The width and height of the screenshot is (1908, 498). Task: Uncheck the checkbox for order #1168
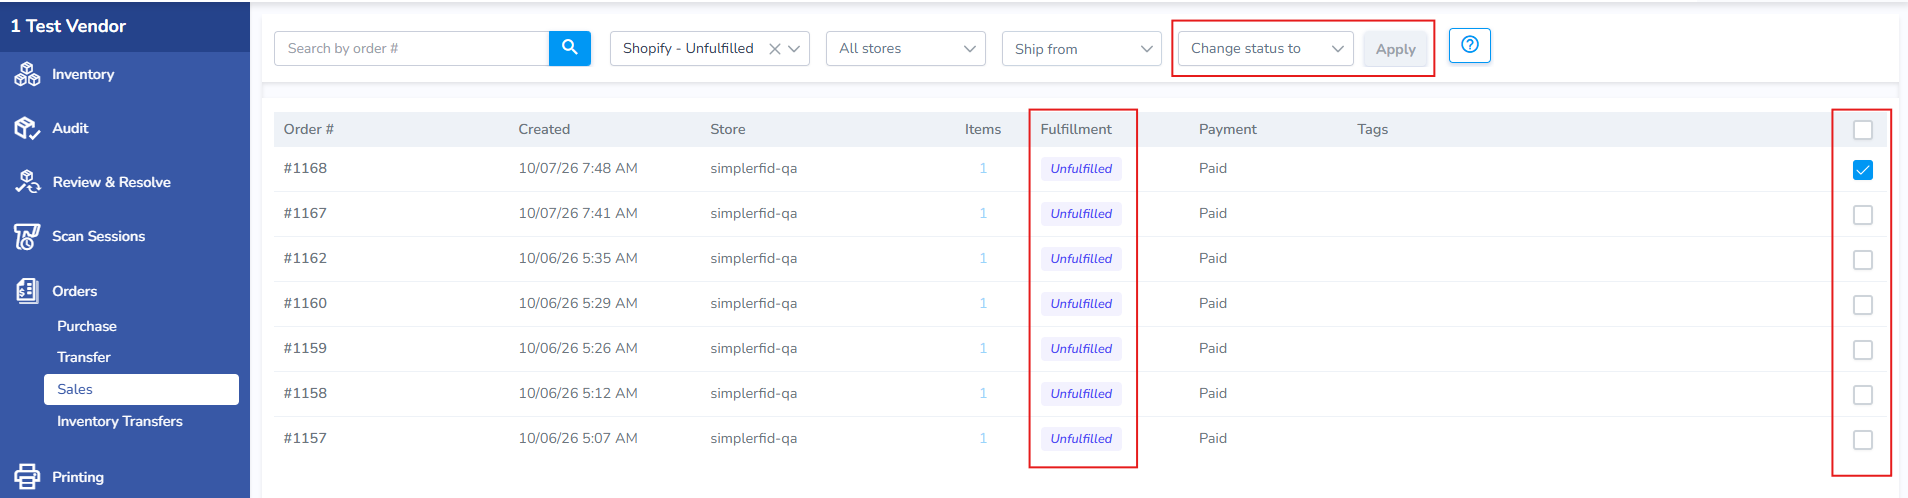[x=1862, y=170]
